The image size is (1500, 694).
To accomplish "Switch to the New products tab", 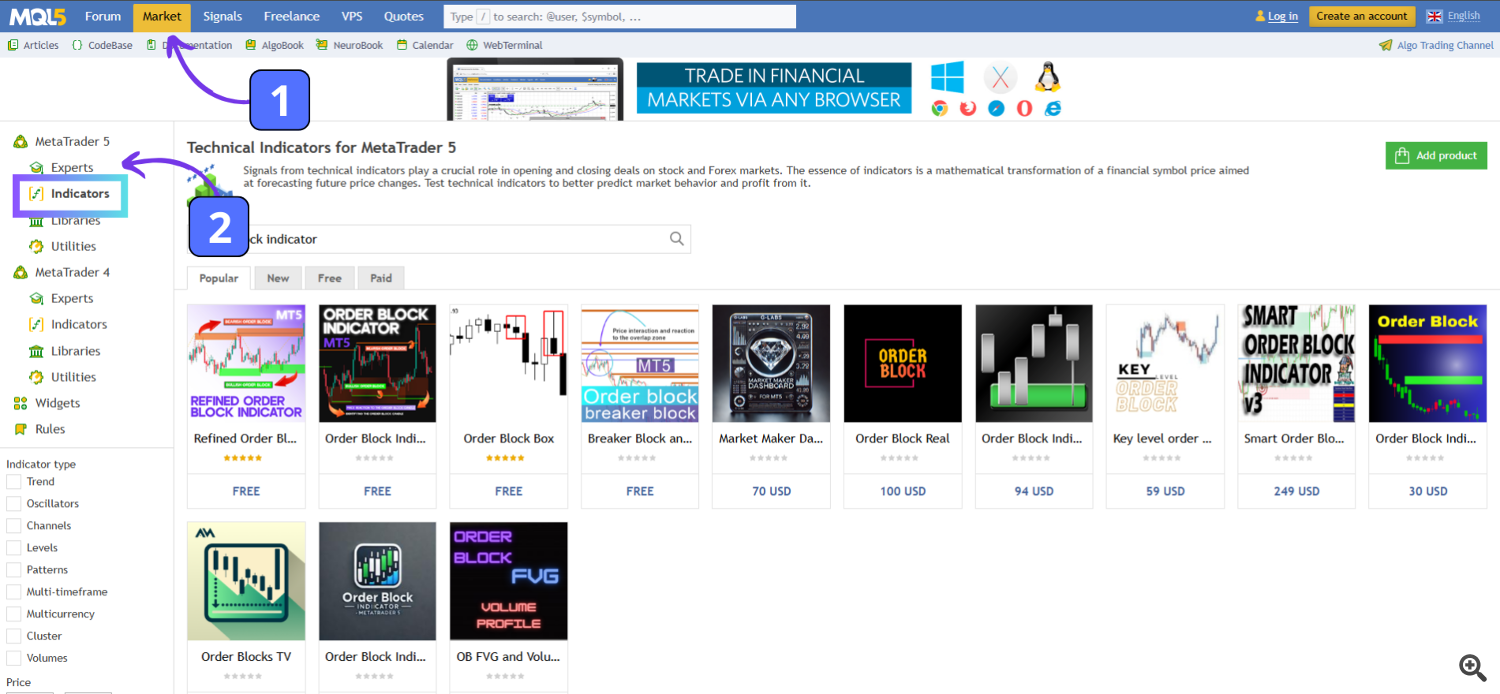I will (278, 278).
